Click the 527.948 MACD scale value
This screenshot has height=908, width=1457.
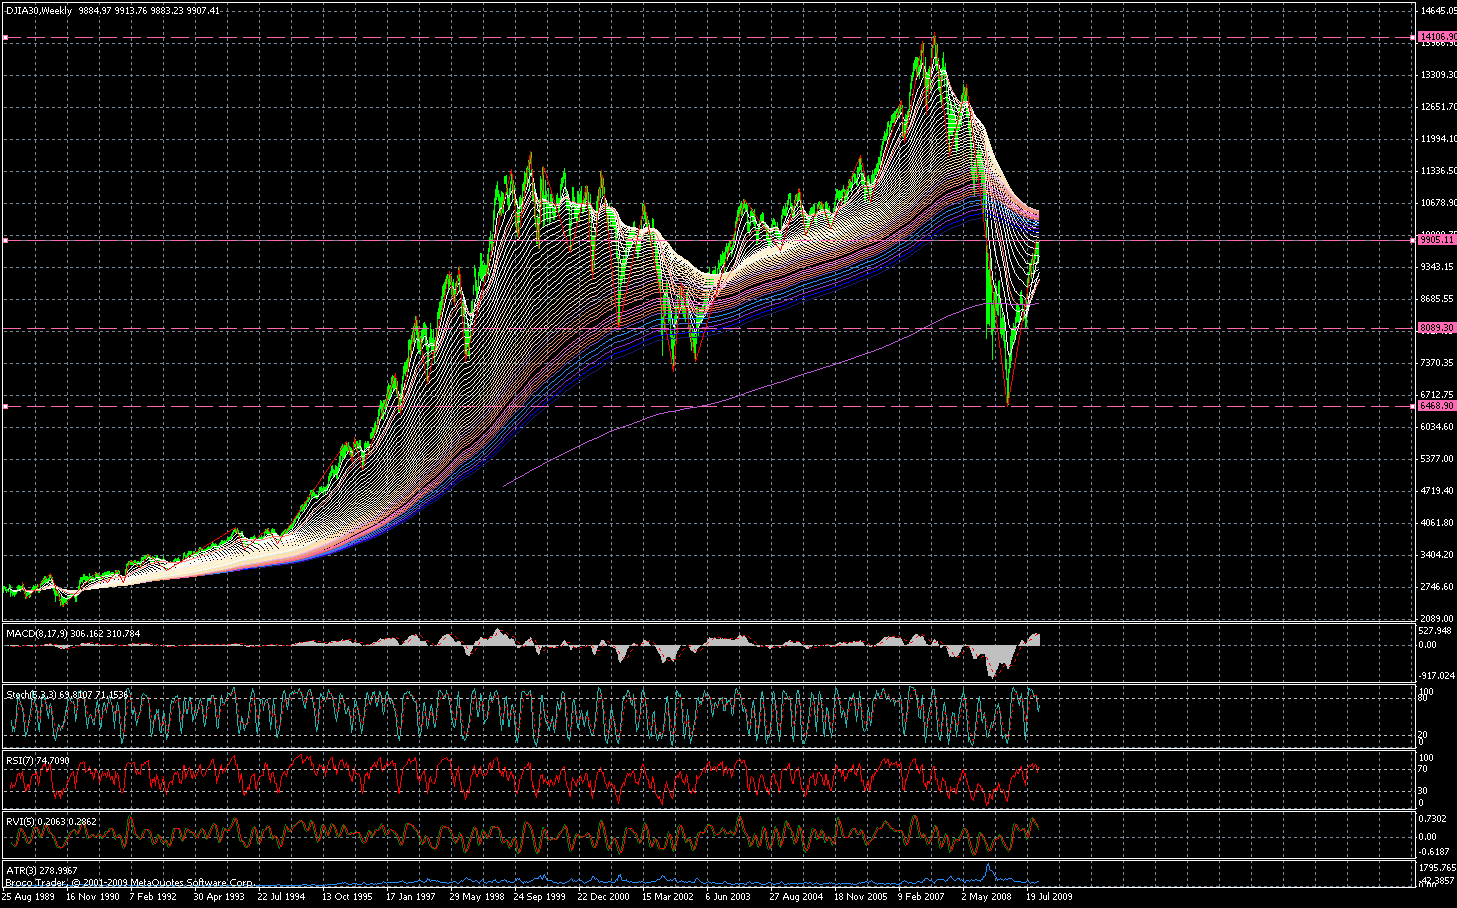[x=1436, y=630]
